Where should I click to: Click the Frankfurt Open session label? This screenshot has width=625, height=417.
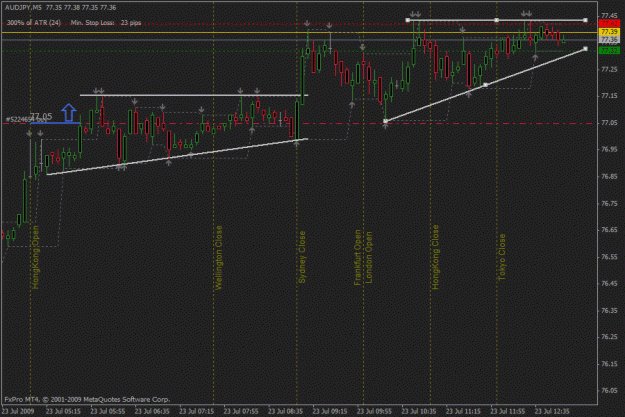(x=358, y=257)
